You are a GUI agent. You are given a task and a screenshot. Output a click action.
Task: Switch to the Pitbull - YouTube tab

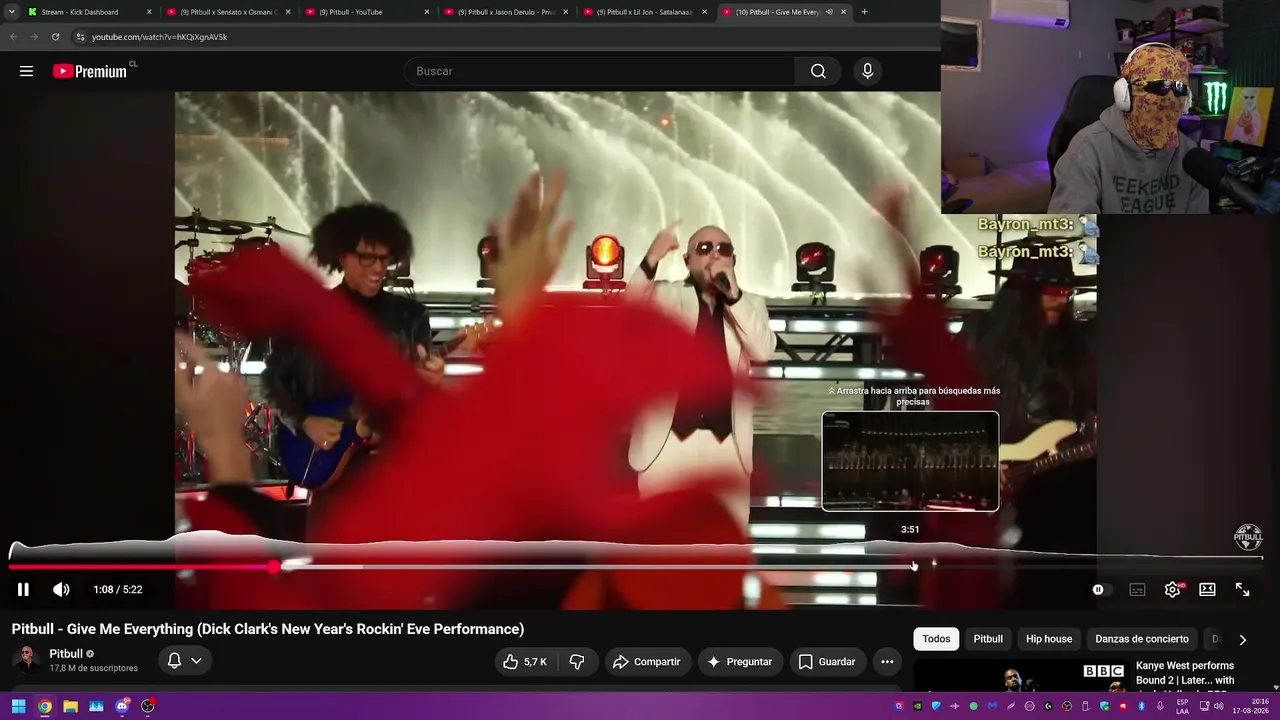click(x=368, y=12)
